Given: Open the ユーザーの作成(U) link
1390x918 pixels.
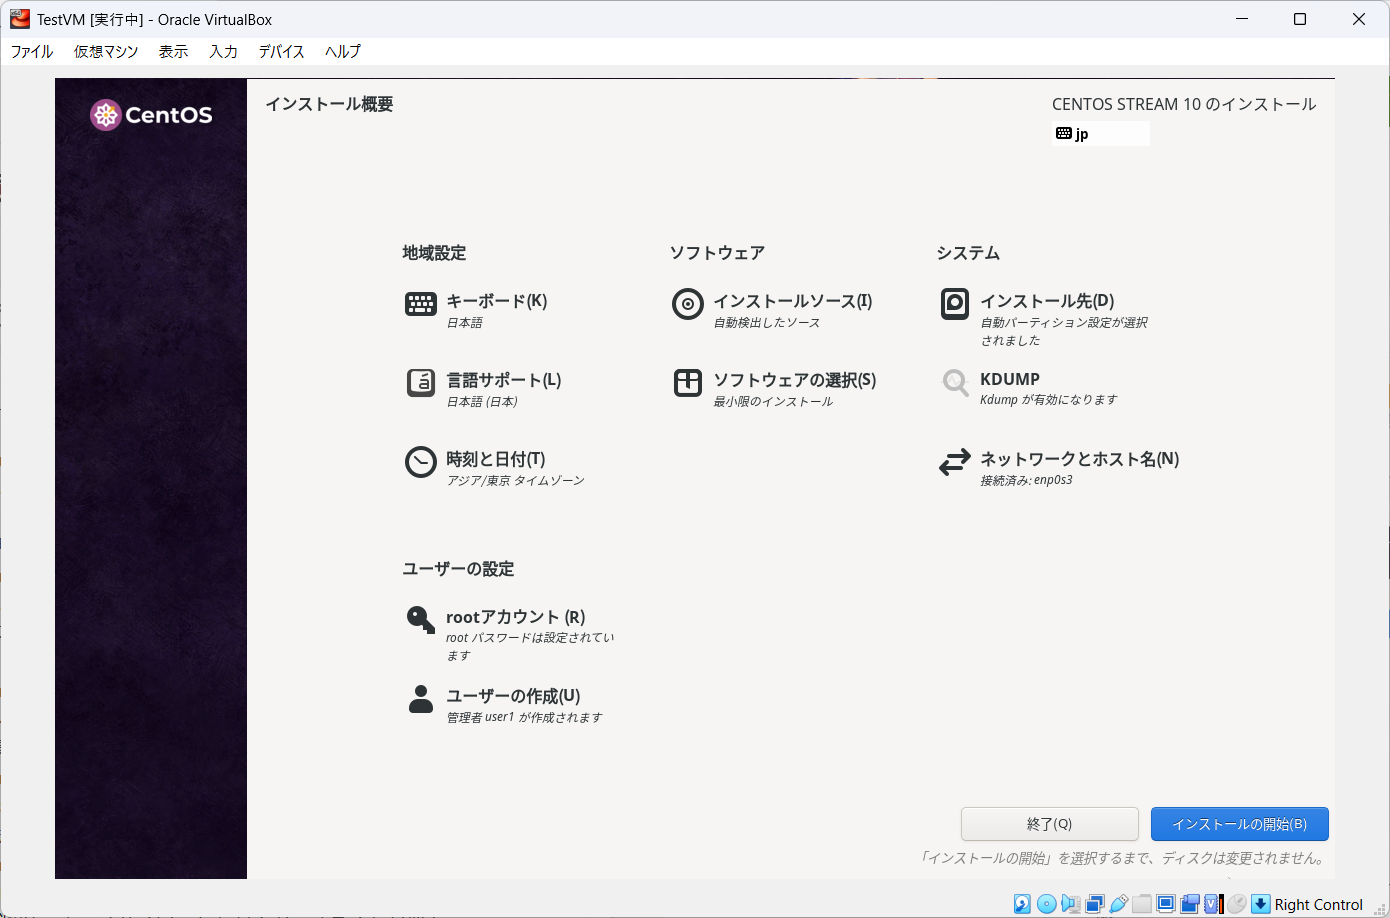Looking at the screenshot, I should (x=513, y=696).
